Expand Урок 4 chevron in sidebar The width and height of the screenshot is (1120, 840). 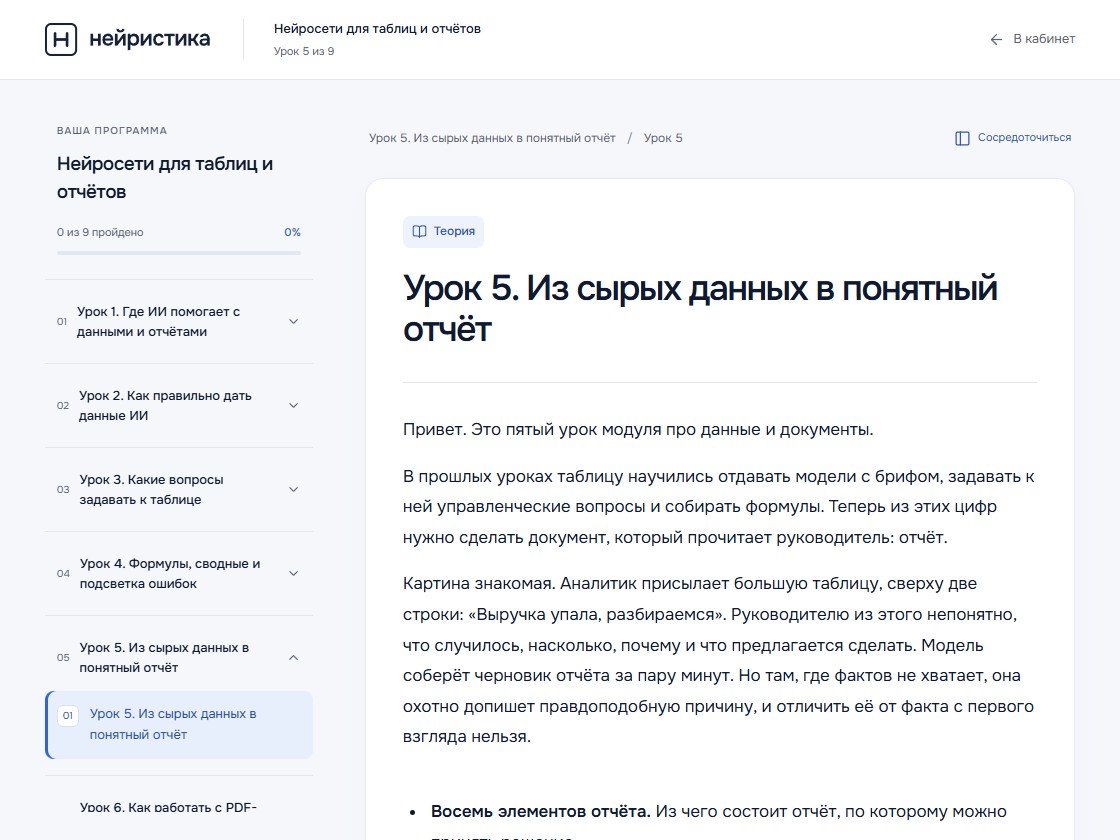[294, 574]
